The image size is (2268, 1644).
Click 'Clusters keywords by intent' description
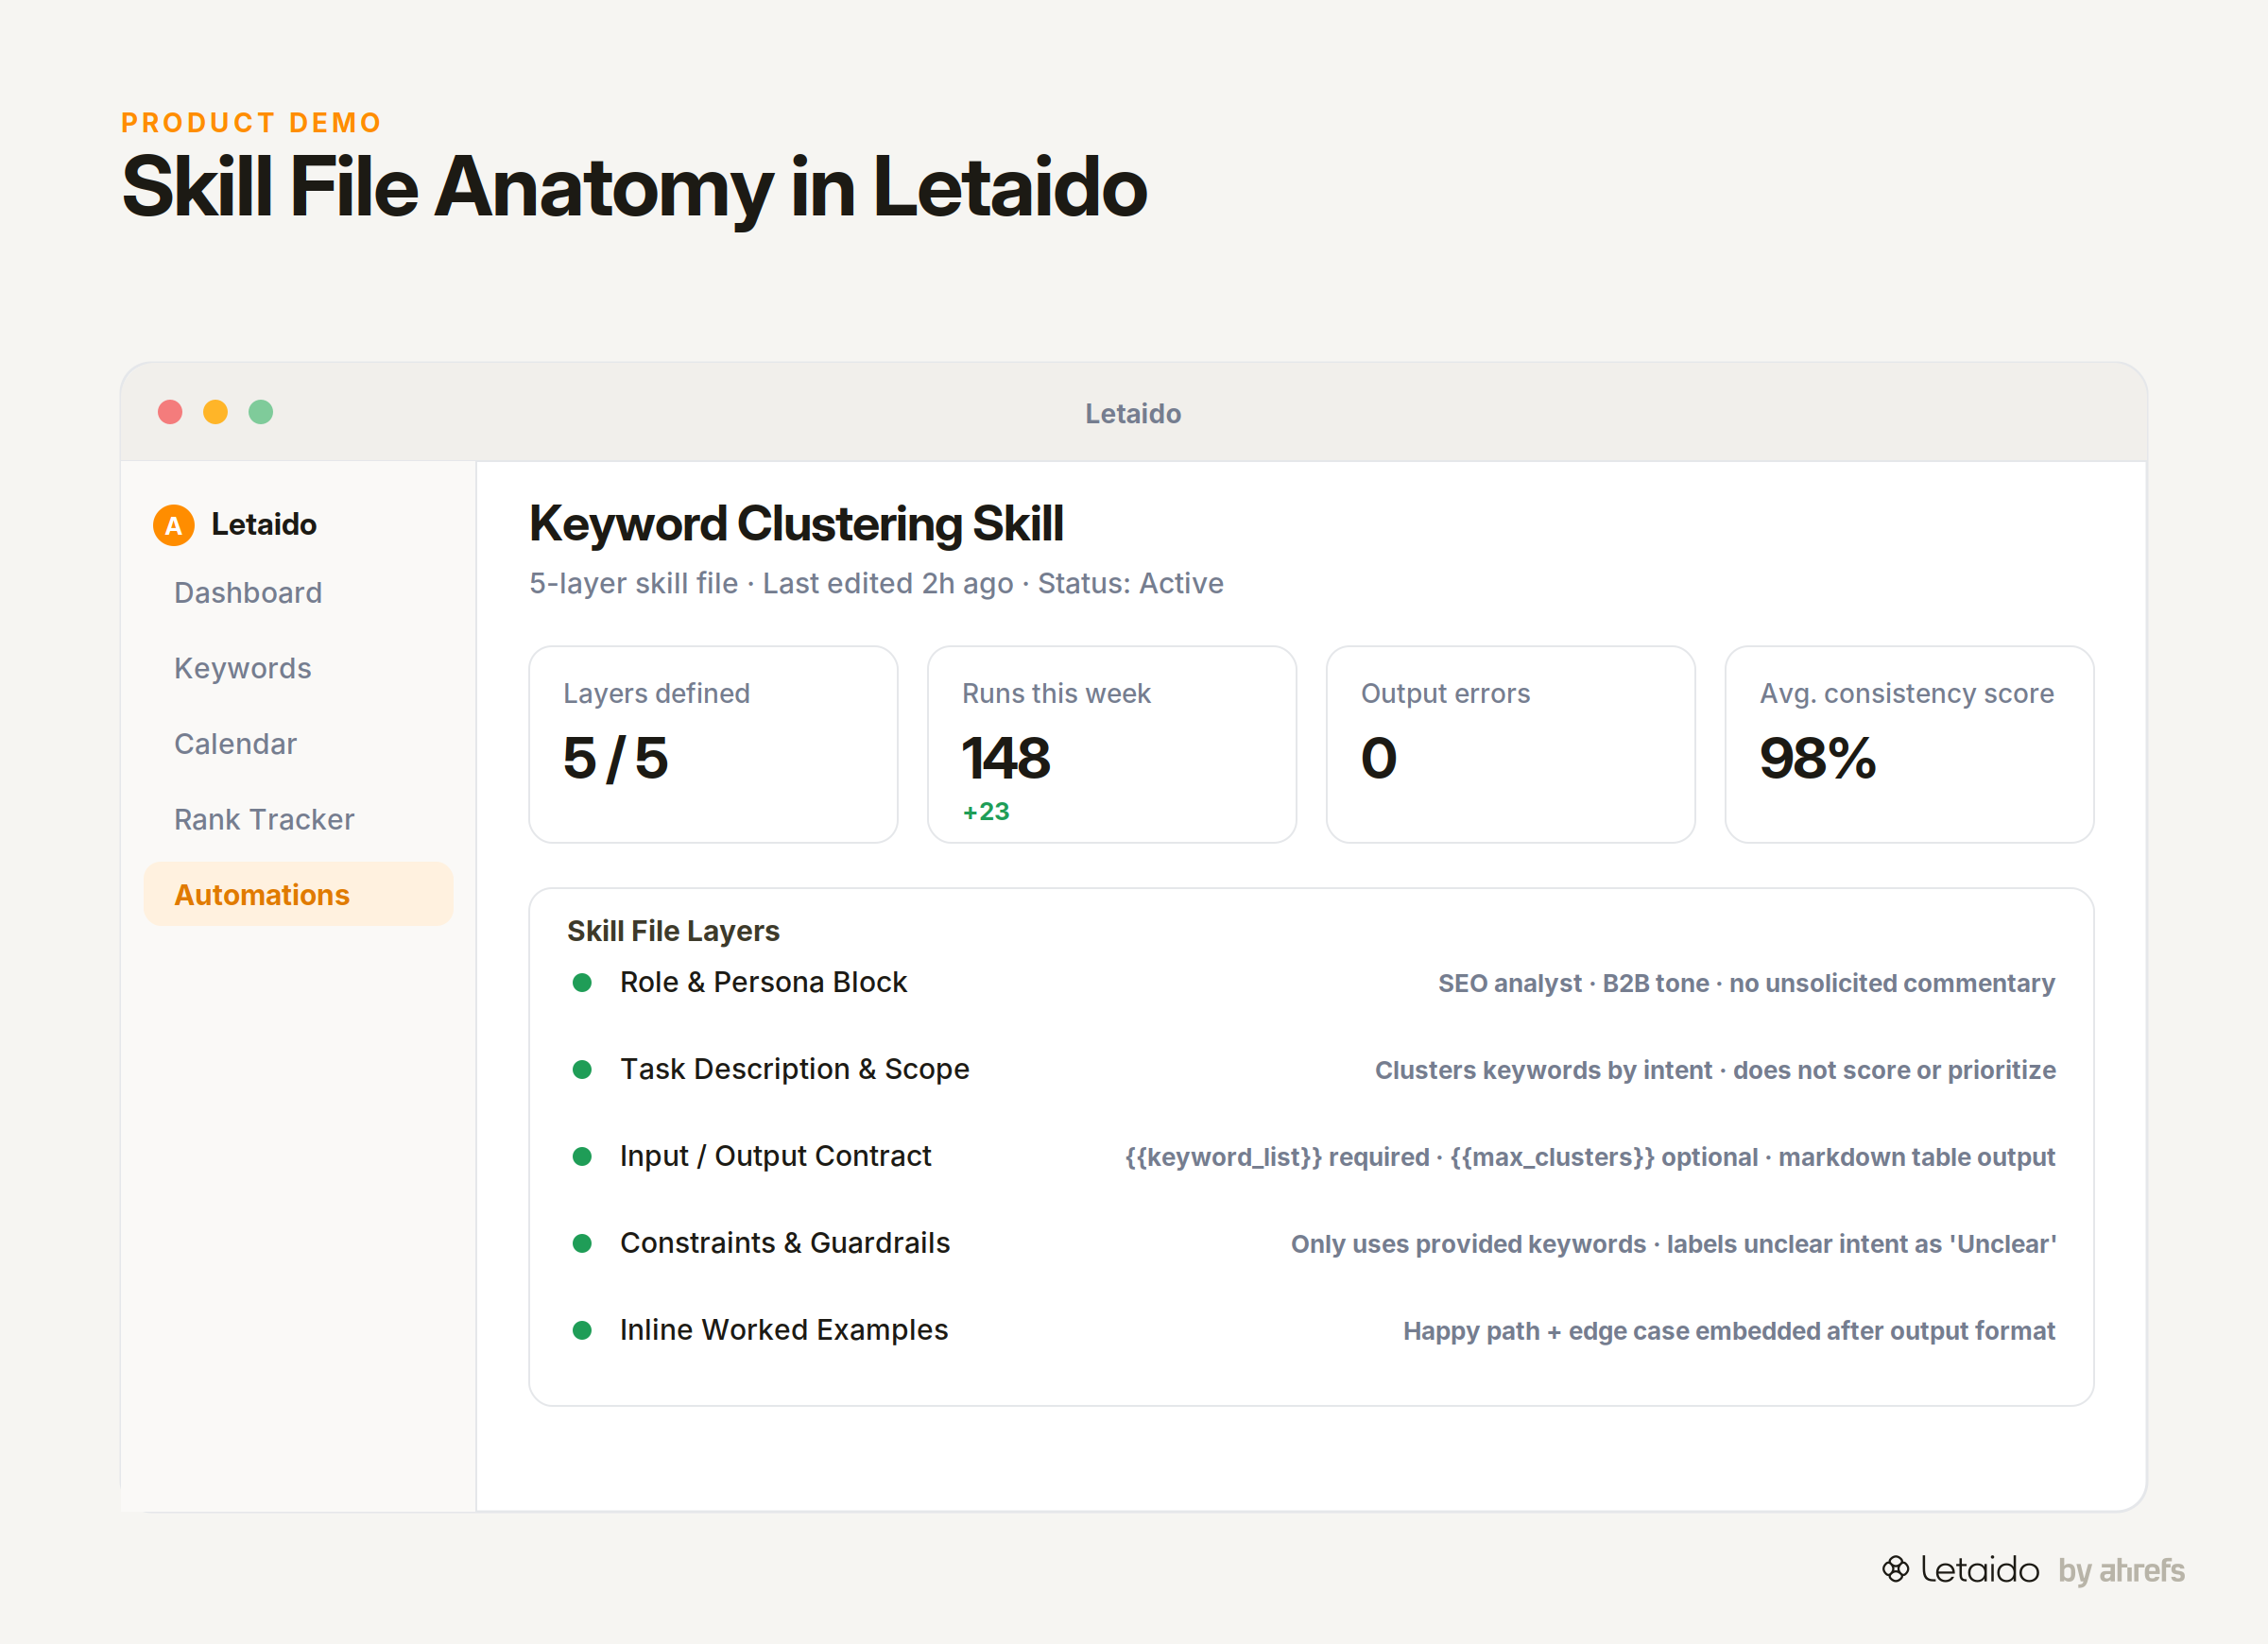tap(1715, 1071)
